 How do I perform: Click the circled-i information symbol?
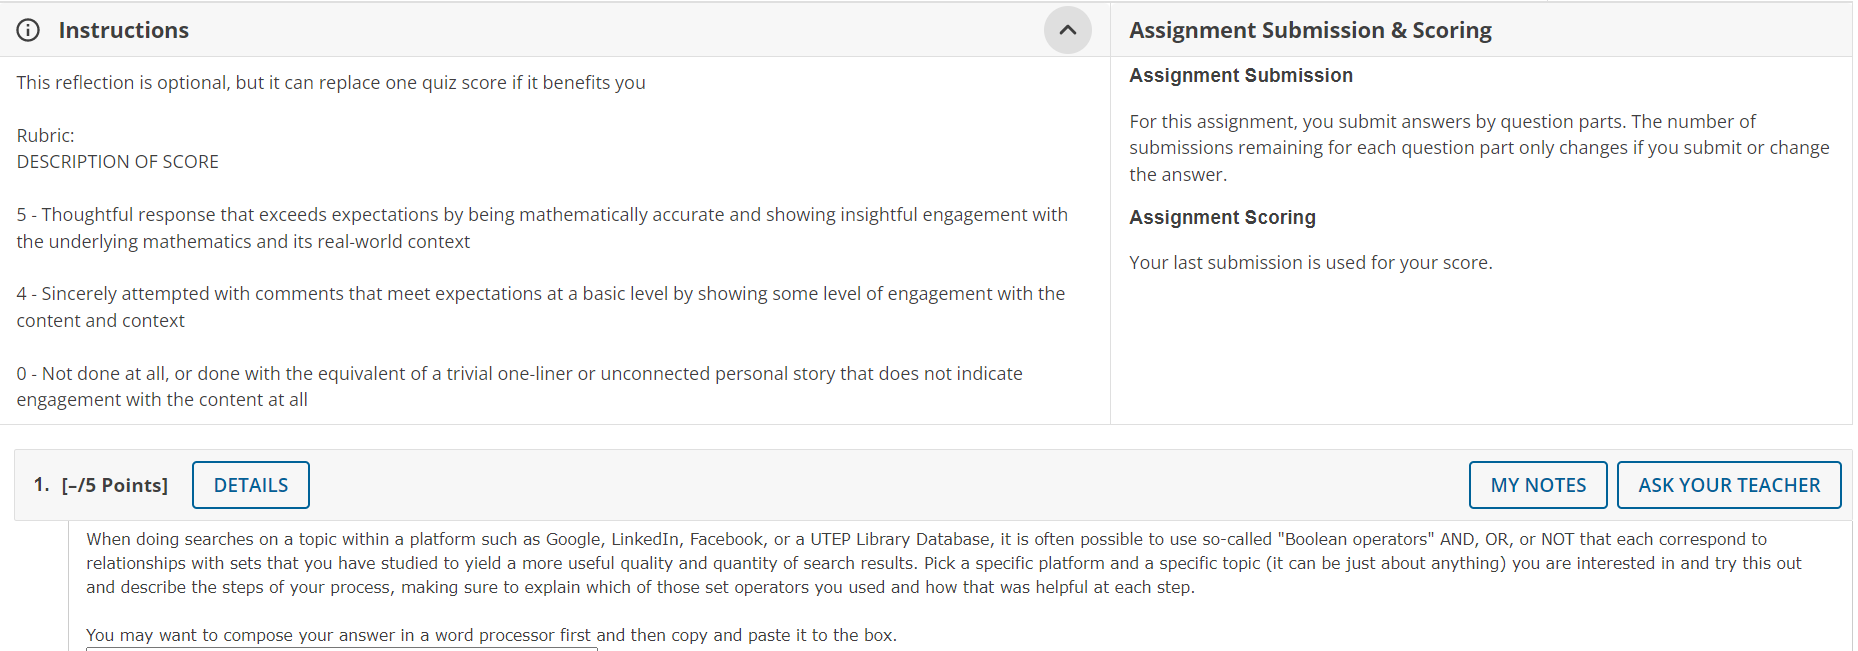(x=27, y=30)
